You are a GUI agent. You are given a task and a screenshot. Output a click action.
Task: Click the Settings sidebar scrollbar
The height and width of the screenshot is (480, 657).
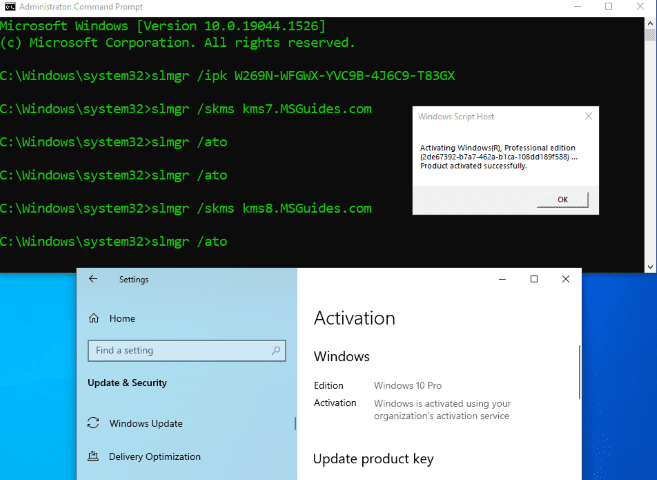coord(295,423)
